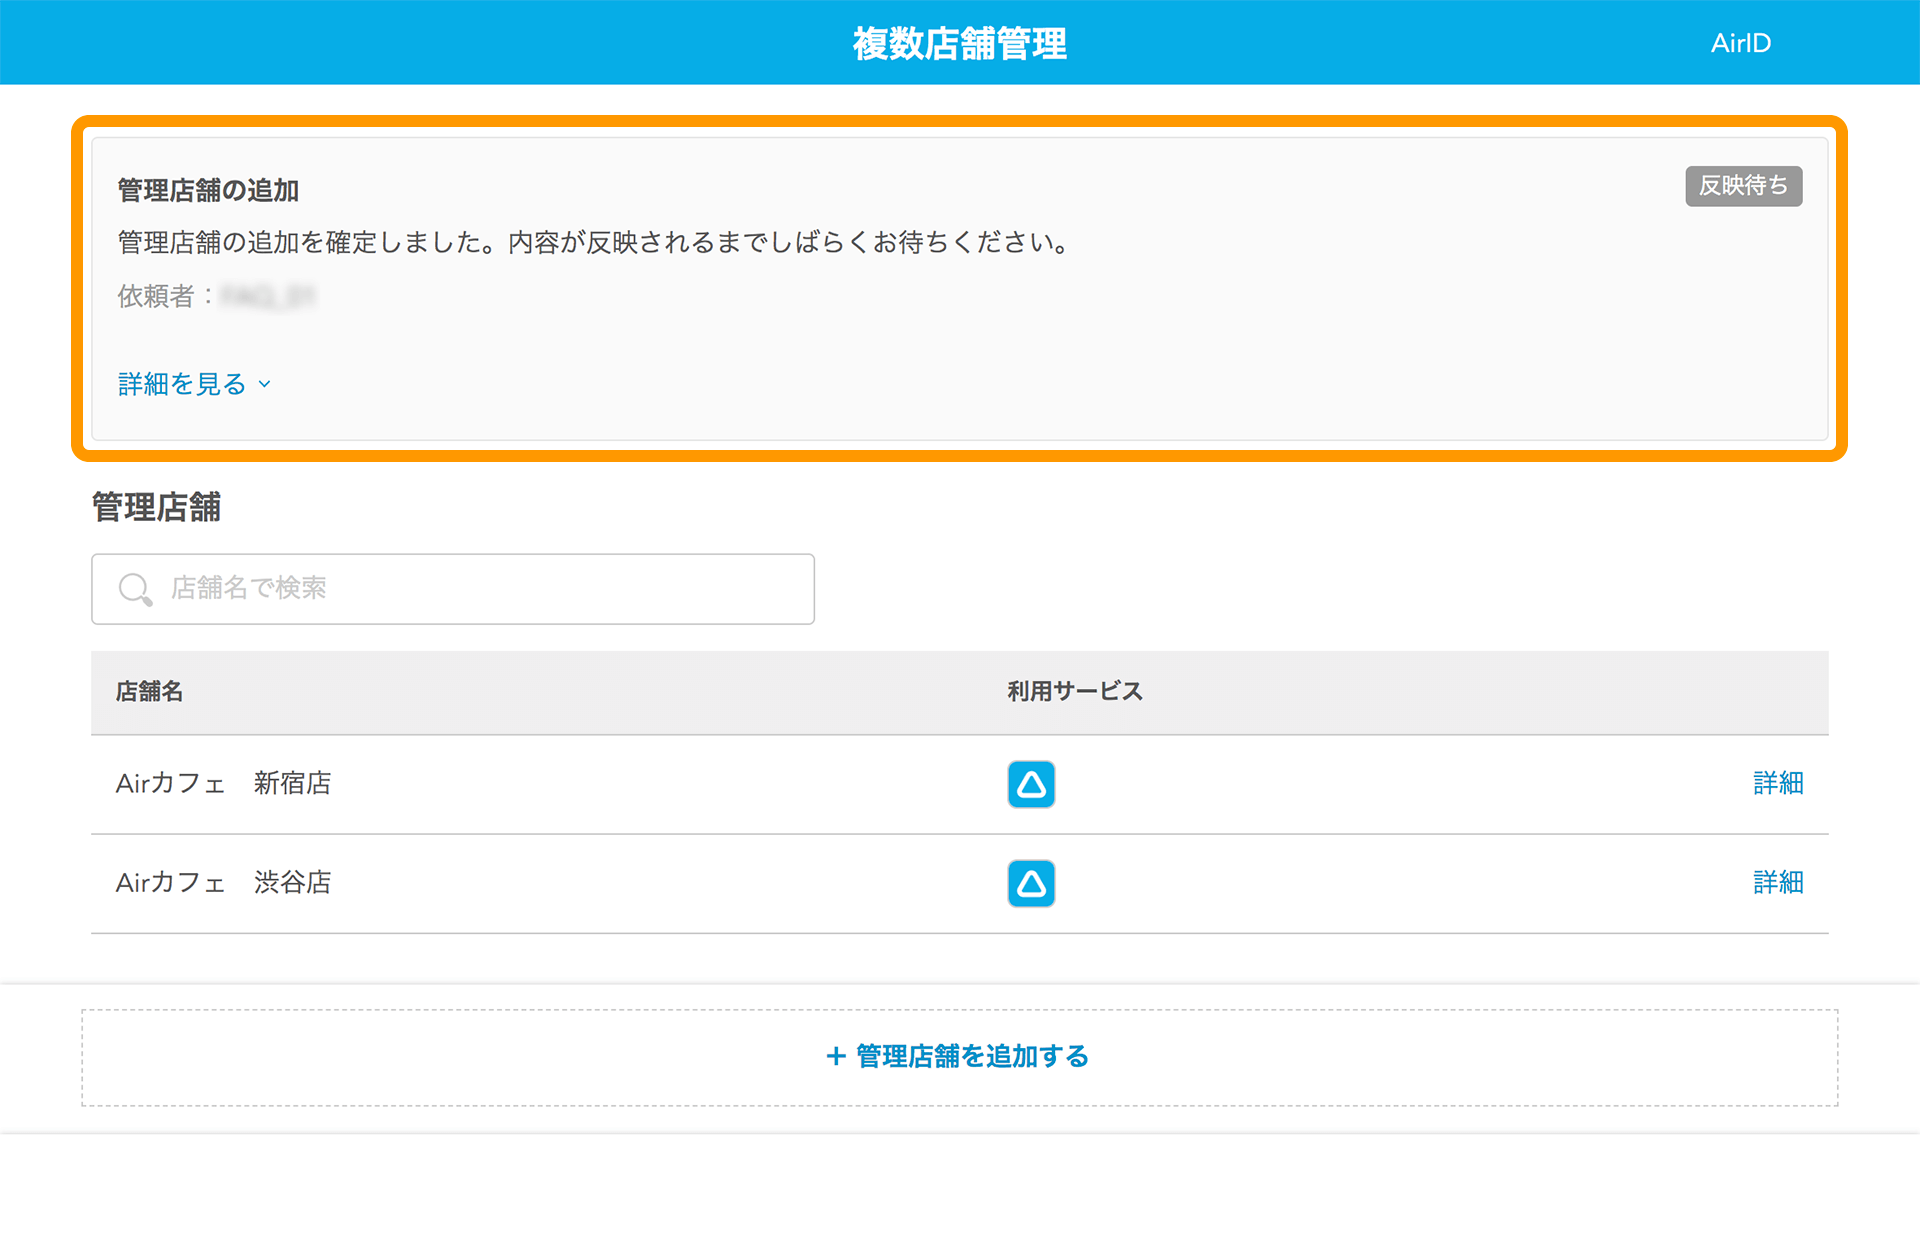
Task: Click the 店舗名で検索 search input field
Action: 452,588
